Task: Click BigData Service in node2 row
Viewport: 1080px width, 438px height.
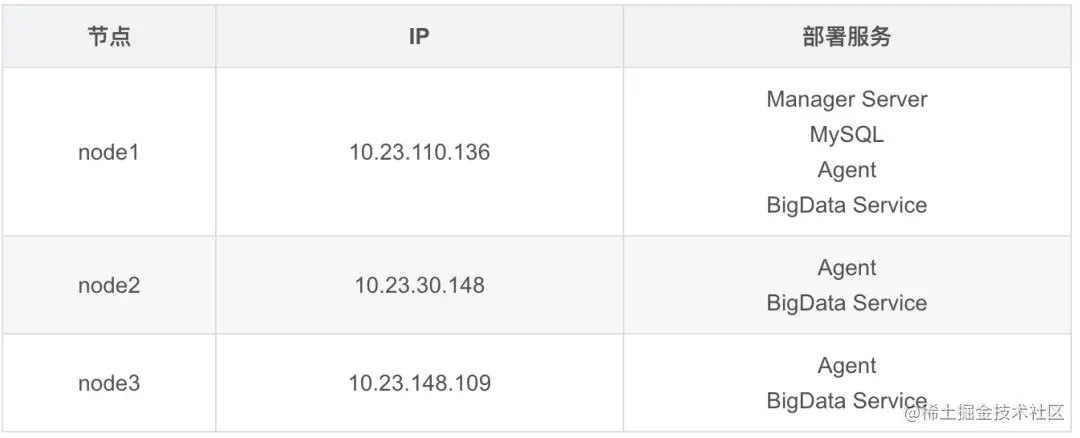Action: coord(846,303)
